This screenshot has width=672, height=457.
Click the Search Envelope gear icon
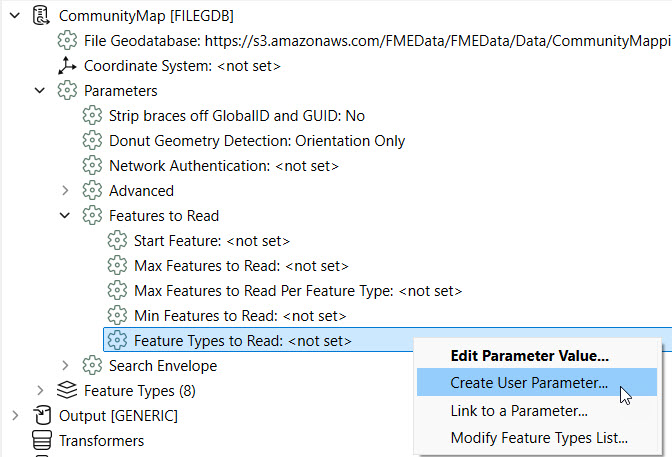92,365
